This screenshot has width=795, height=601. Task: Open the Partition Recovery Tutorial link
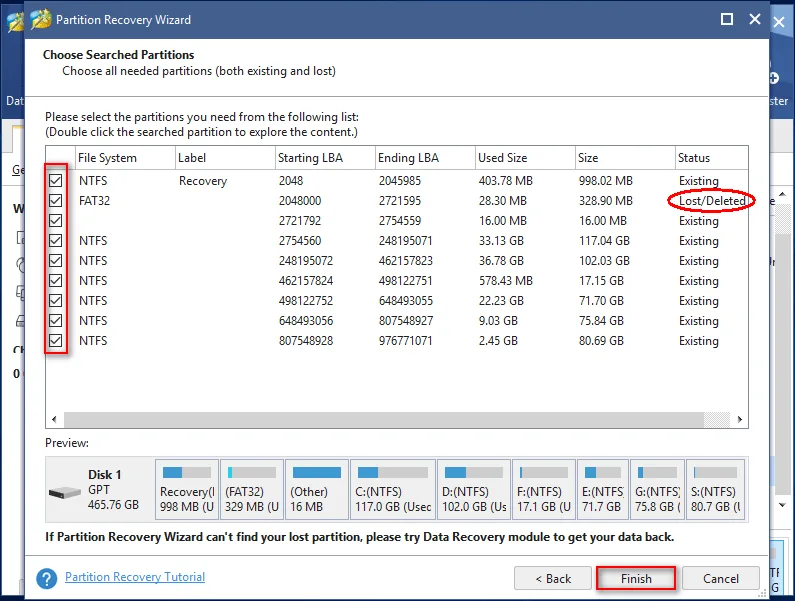click(135, 577)
